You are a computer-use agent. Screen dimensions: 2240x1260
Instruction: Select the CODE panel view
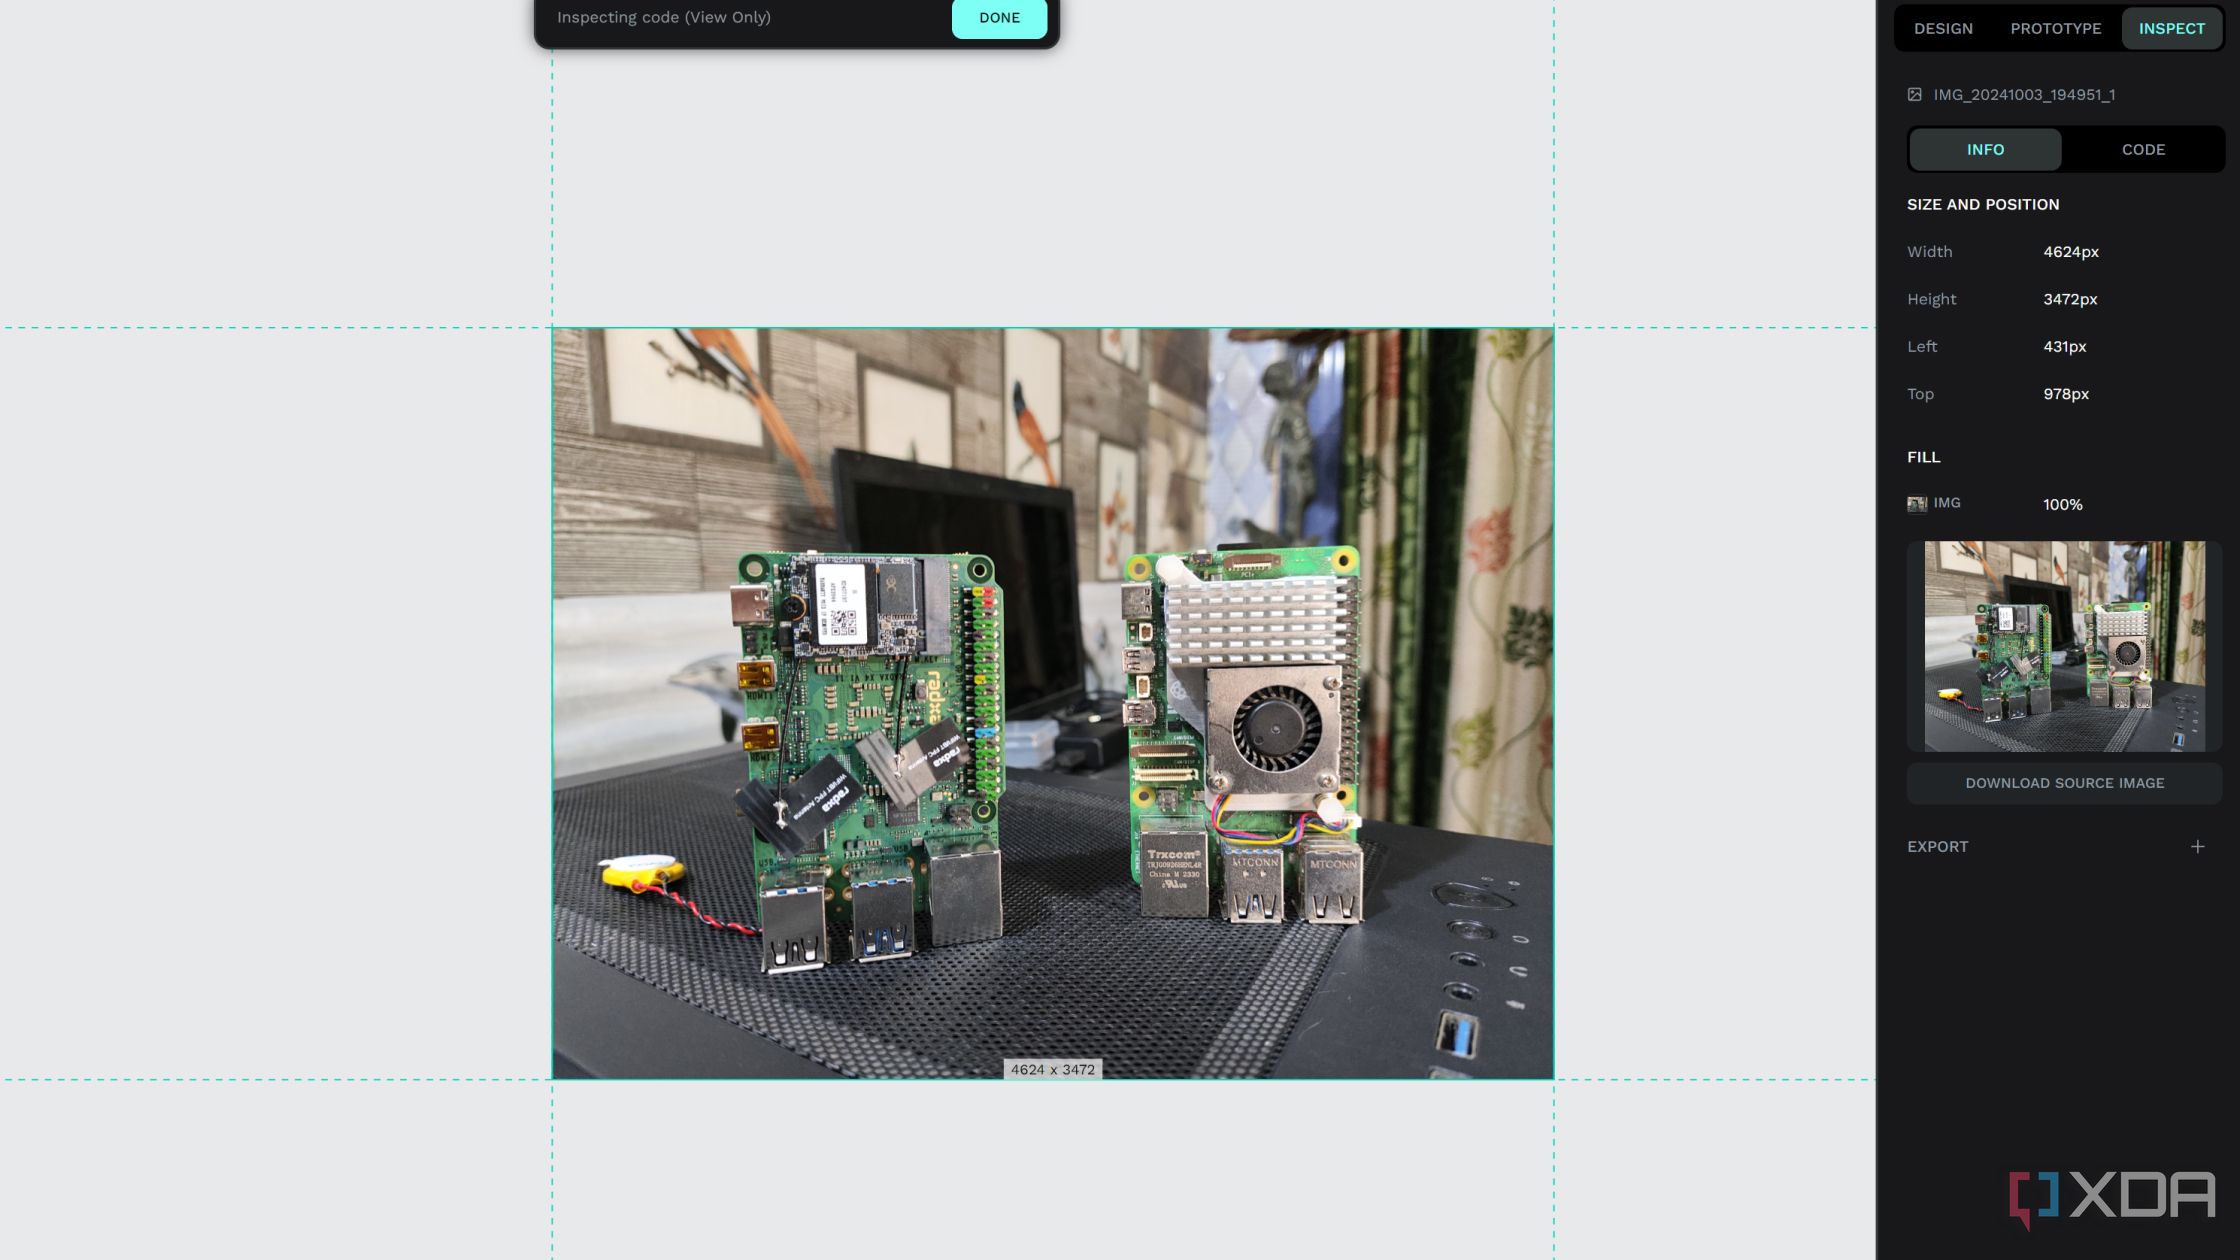(2143, 149)
